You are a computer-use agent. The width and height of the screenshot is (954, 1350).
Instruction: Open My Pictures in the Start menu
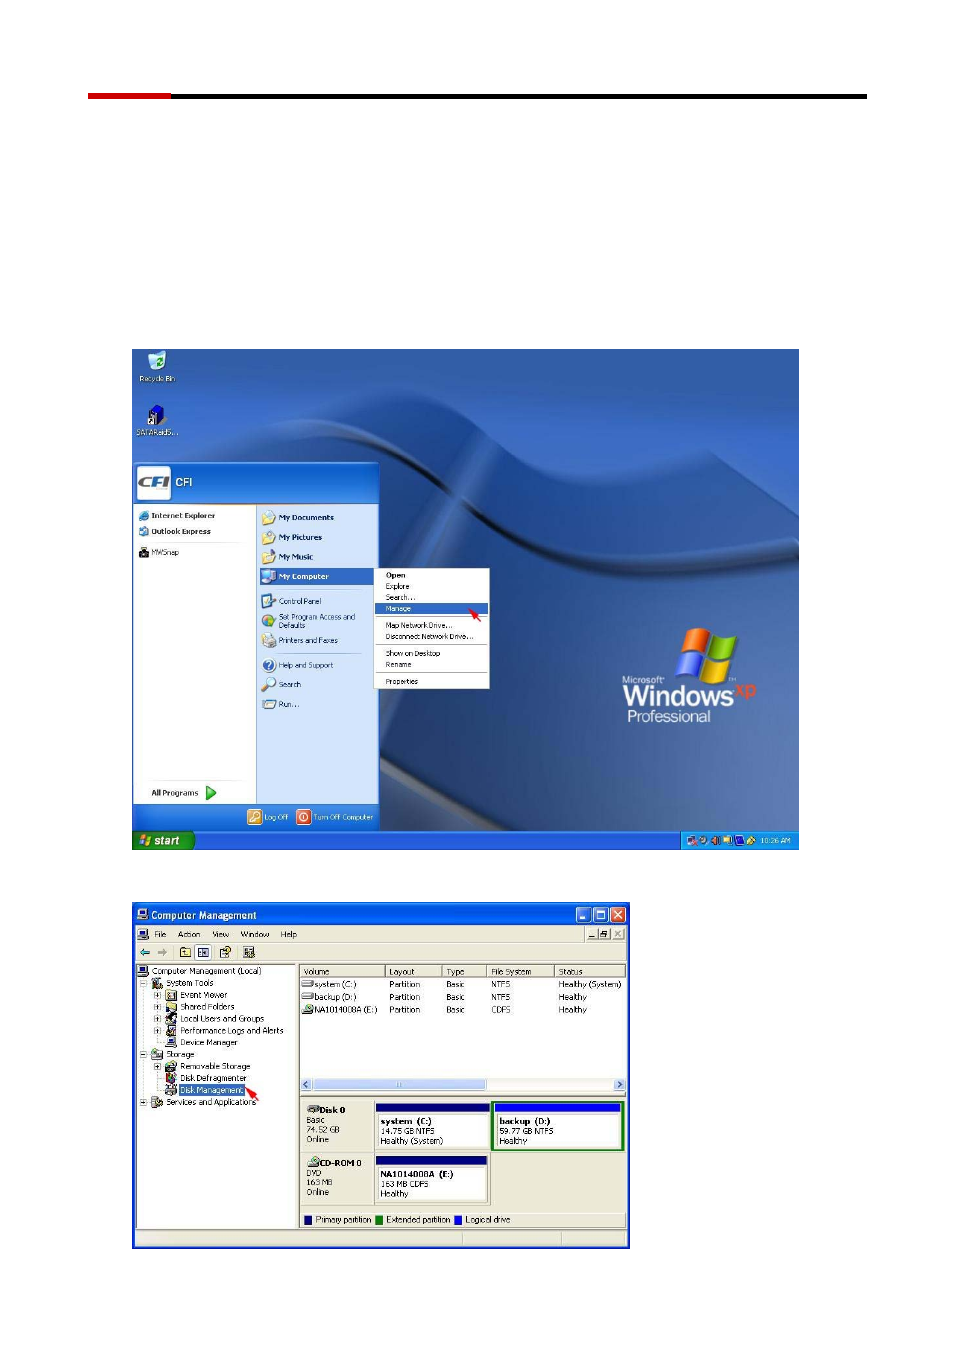[292, 537]
